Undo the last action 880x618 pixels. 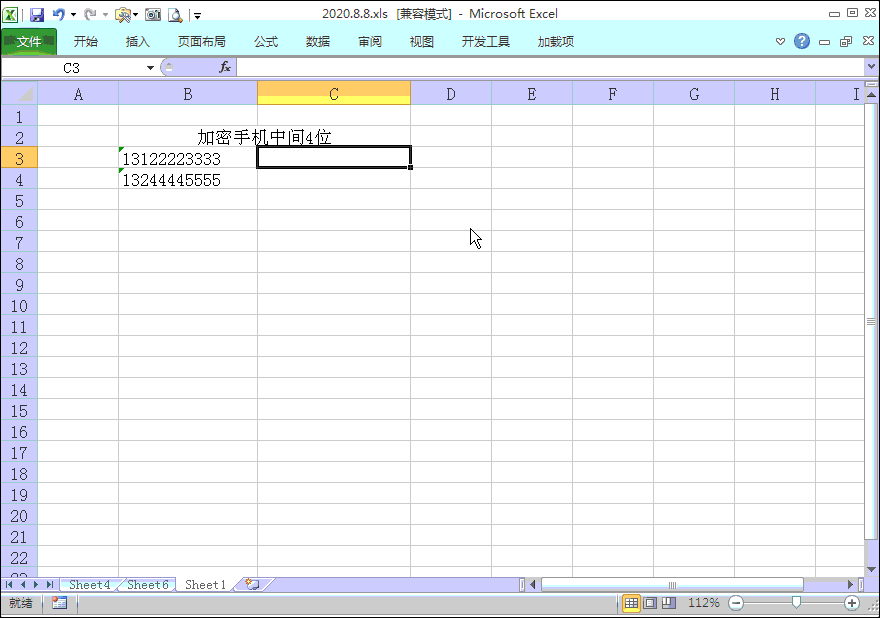click(58, 15)
